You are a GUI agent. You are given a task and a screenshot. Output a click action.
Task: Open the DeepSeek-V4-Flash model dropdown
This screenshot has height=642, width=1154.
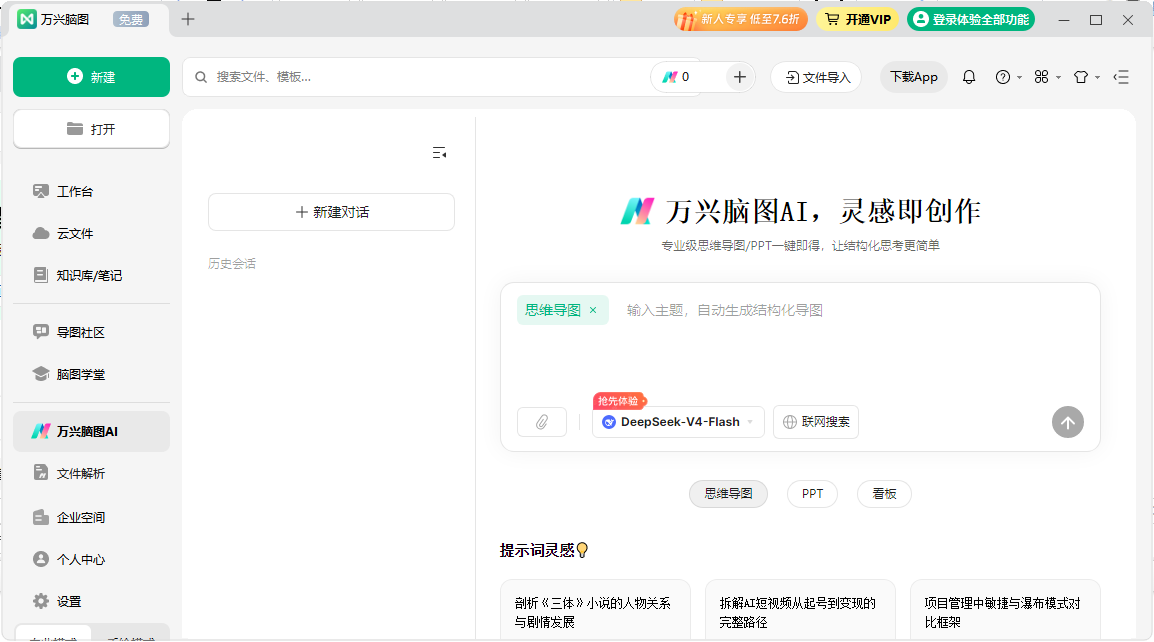(x=678, y=422)
